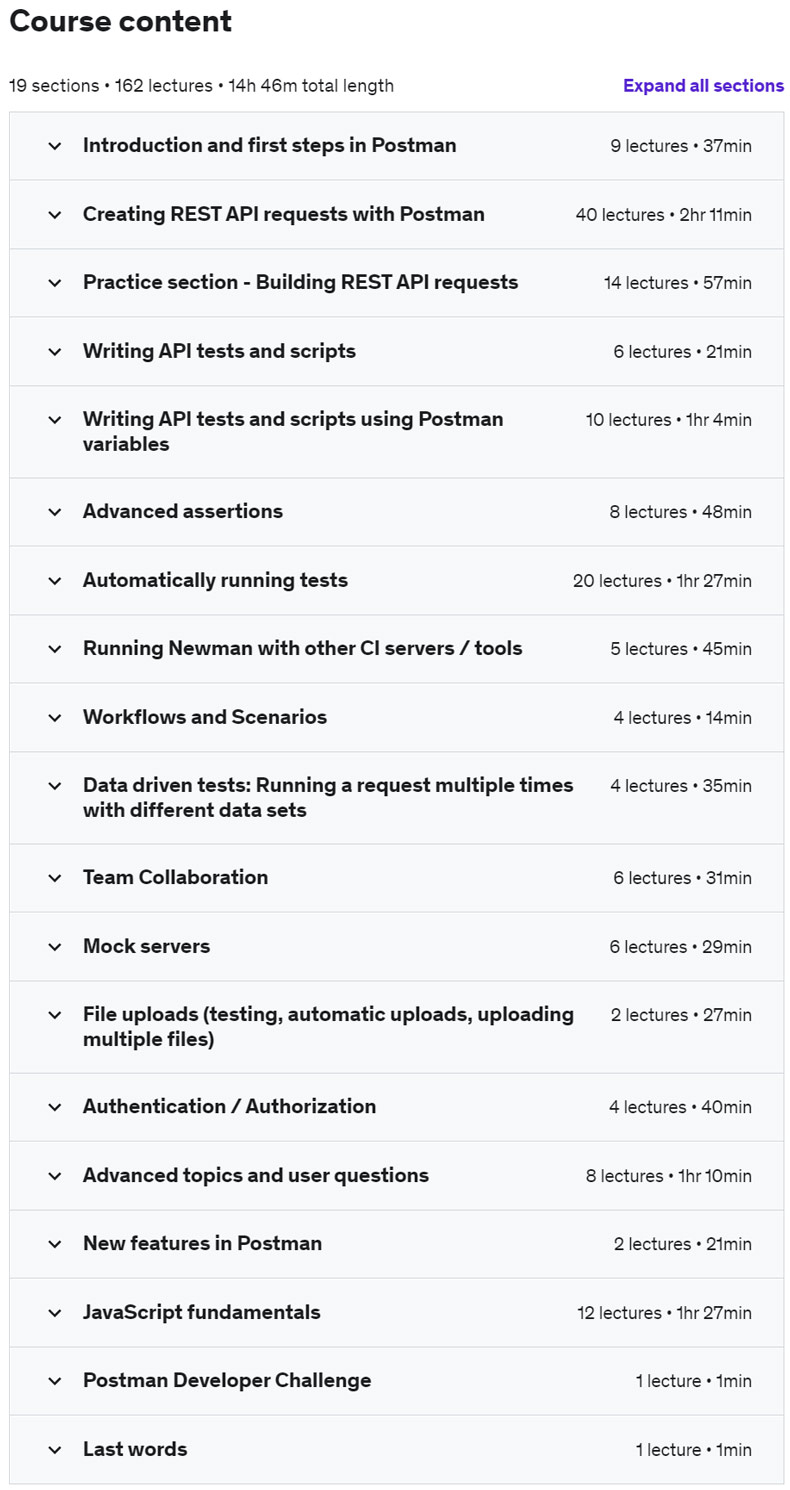The height and width of the screenshot is (1490, 790).
Task: Click chevron beside Authentication / Authorization
Action: 55,1107
